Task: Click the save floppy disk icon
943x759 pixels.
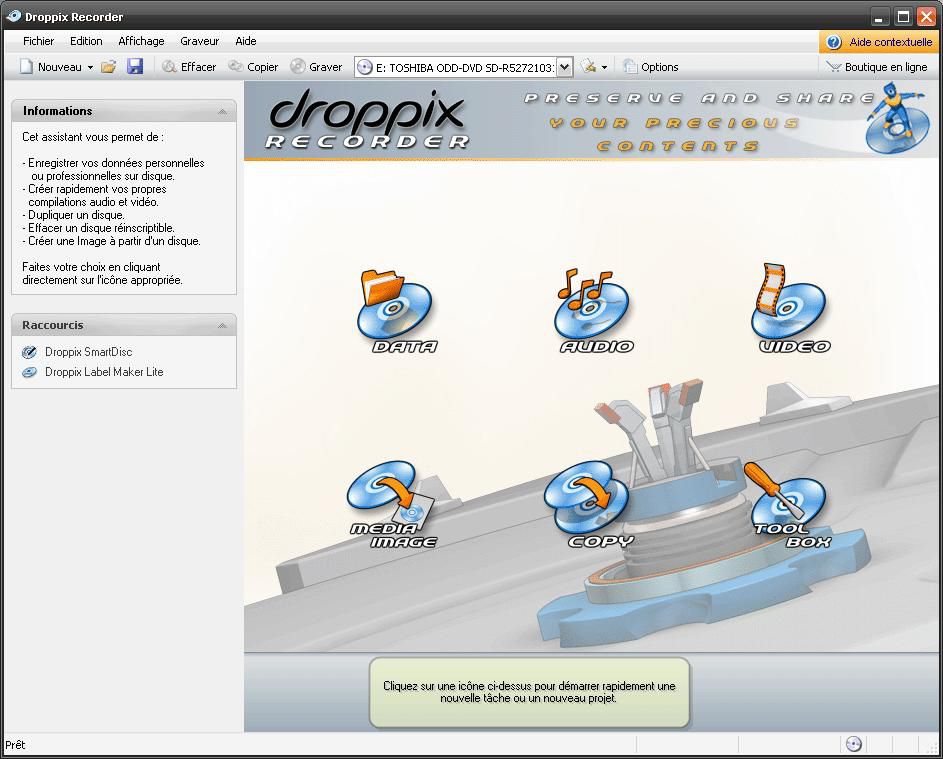Action: (x=135, y=66)
